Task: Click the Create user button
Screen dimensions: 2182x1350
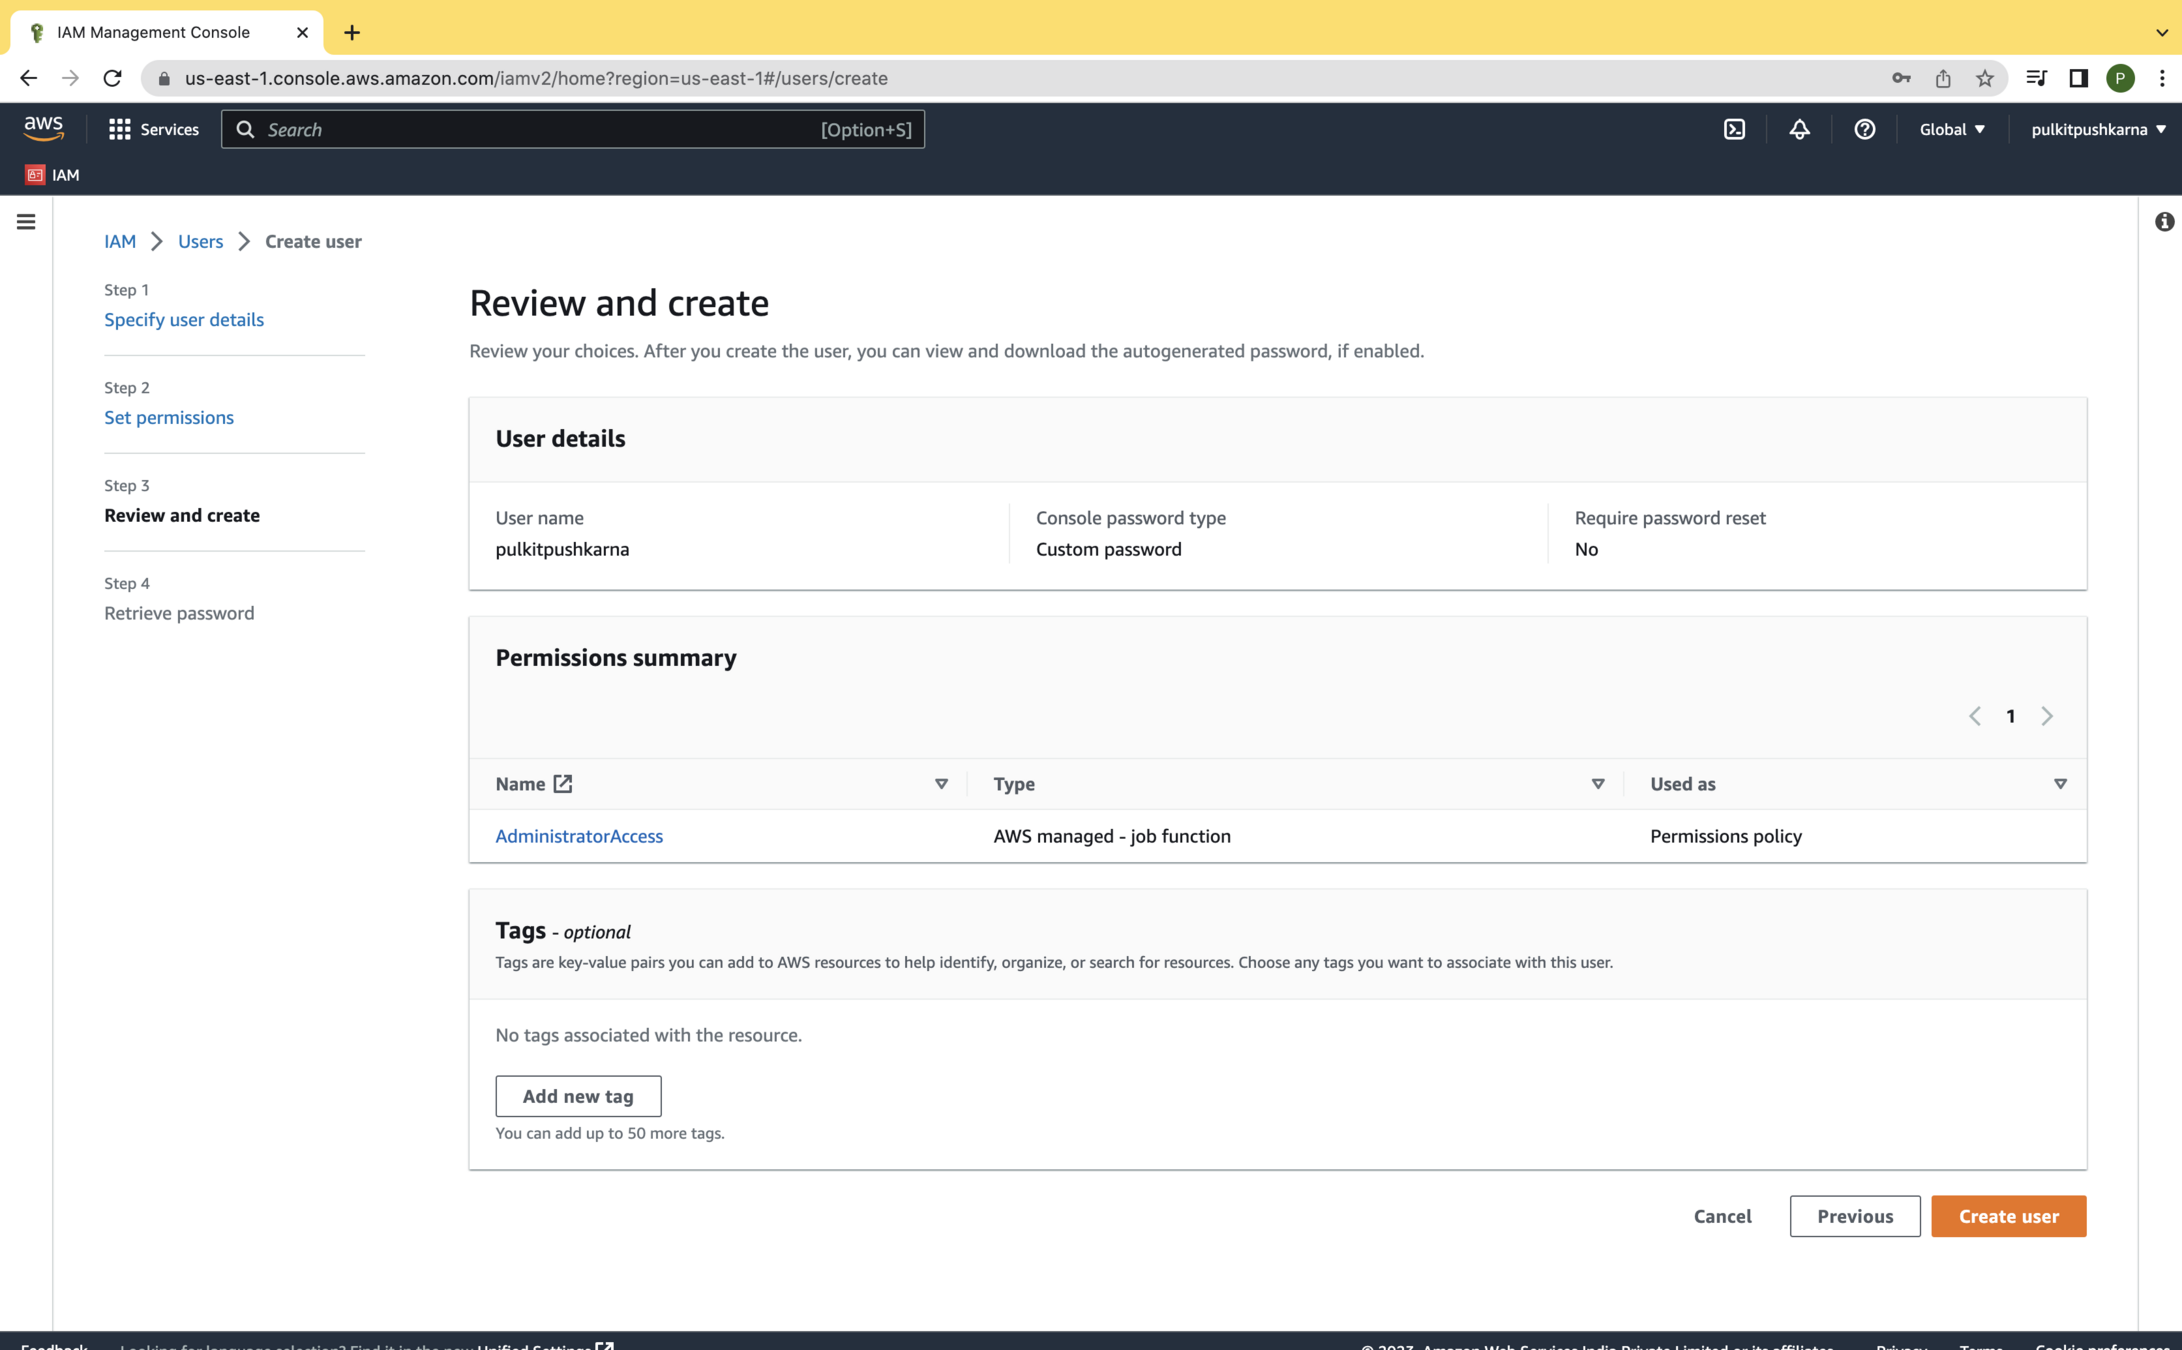Action: click(2008, 1216)
